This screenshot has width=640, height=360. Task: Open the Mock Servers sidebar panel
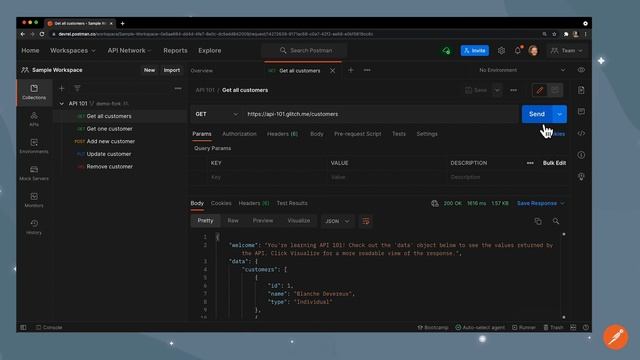pyautogui.click(x=34, y=173)
